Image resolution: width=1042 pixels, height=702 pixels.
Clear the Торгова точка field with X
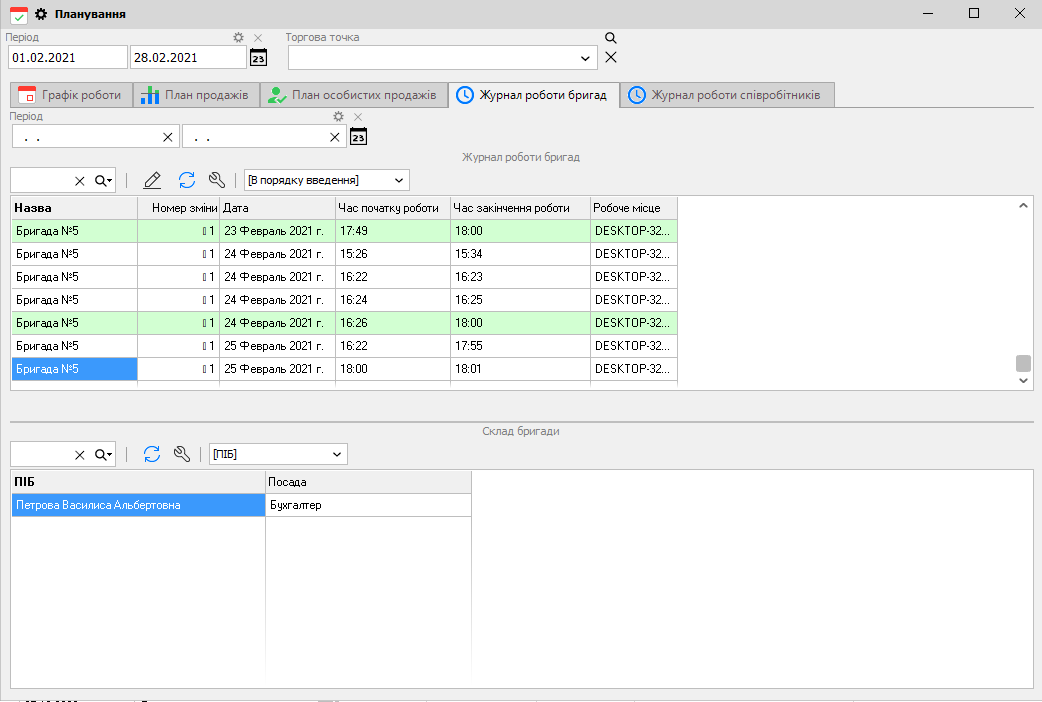pos(611,57)
